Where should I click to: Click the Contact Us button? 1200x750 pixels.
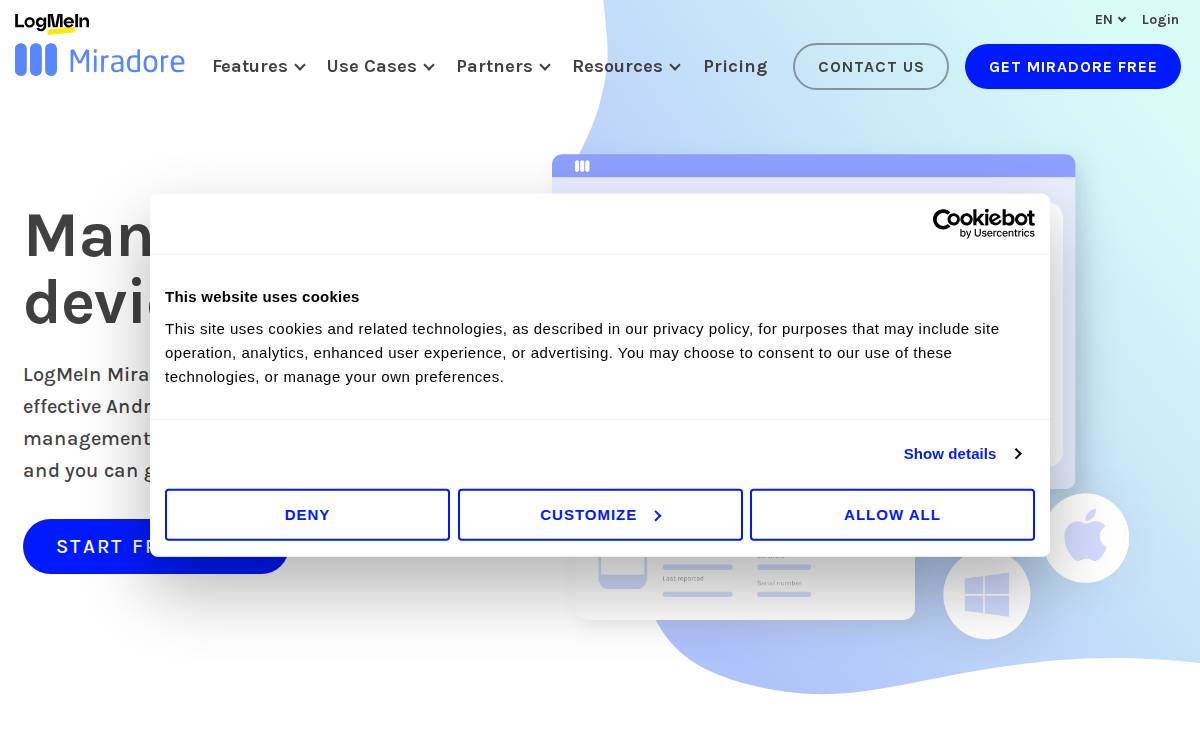click(x=871, y=67)
